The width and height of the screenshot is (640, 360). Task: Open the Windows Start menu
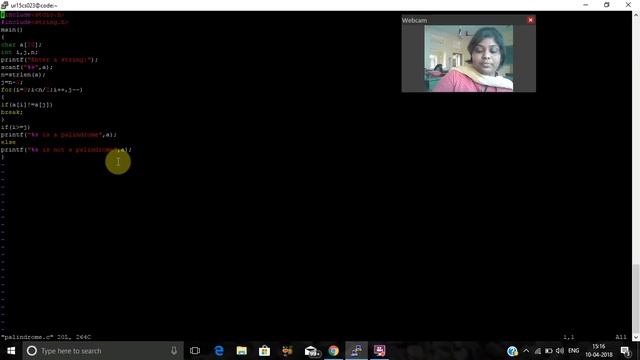click(11, 351)
